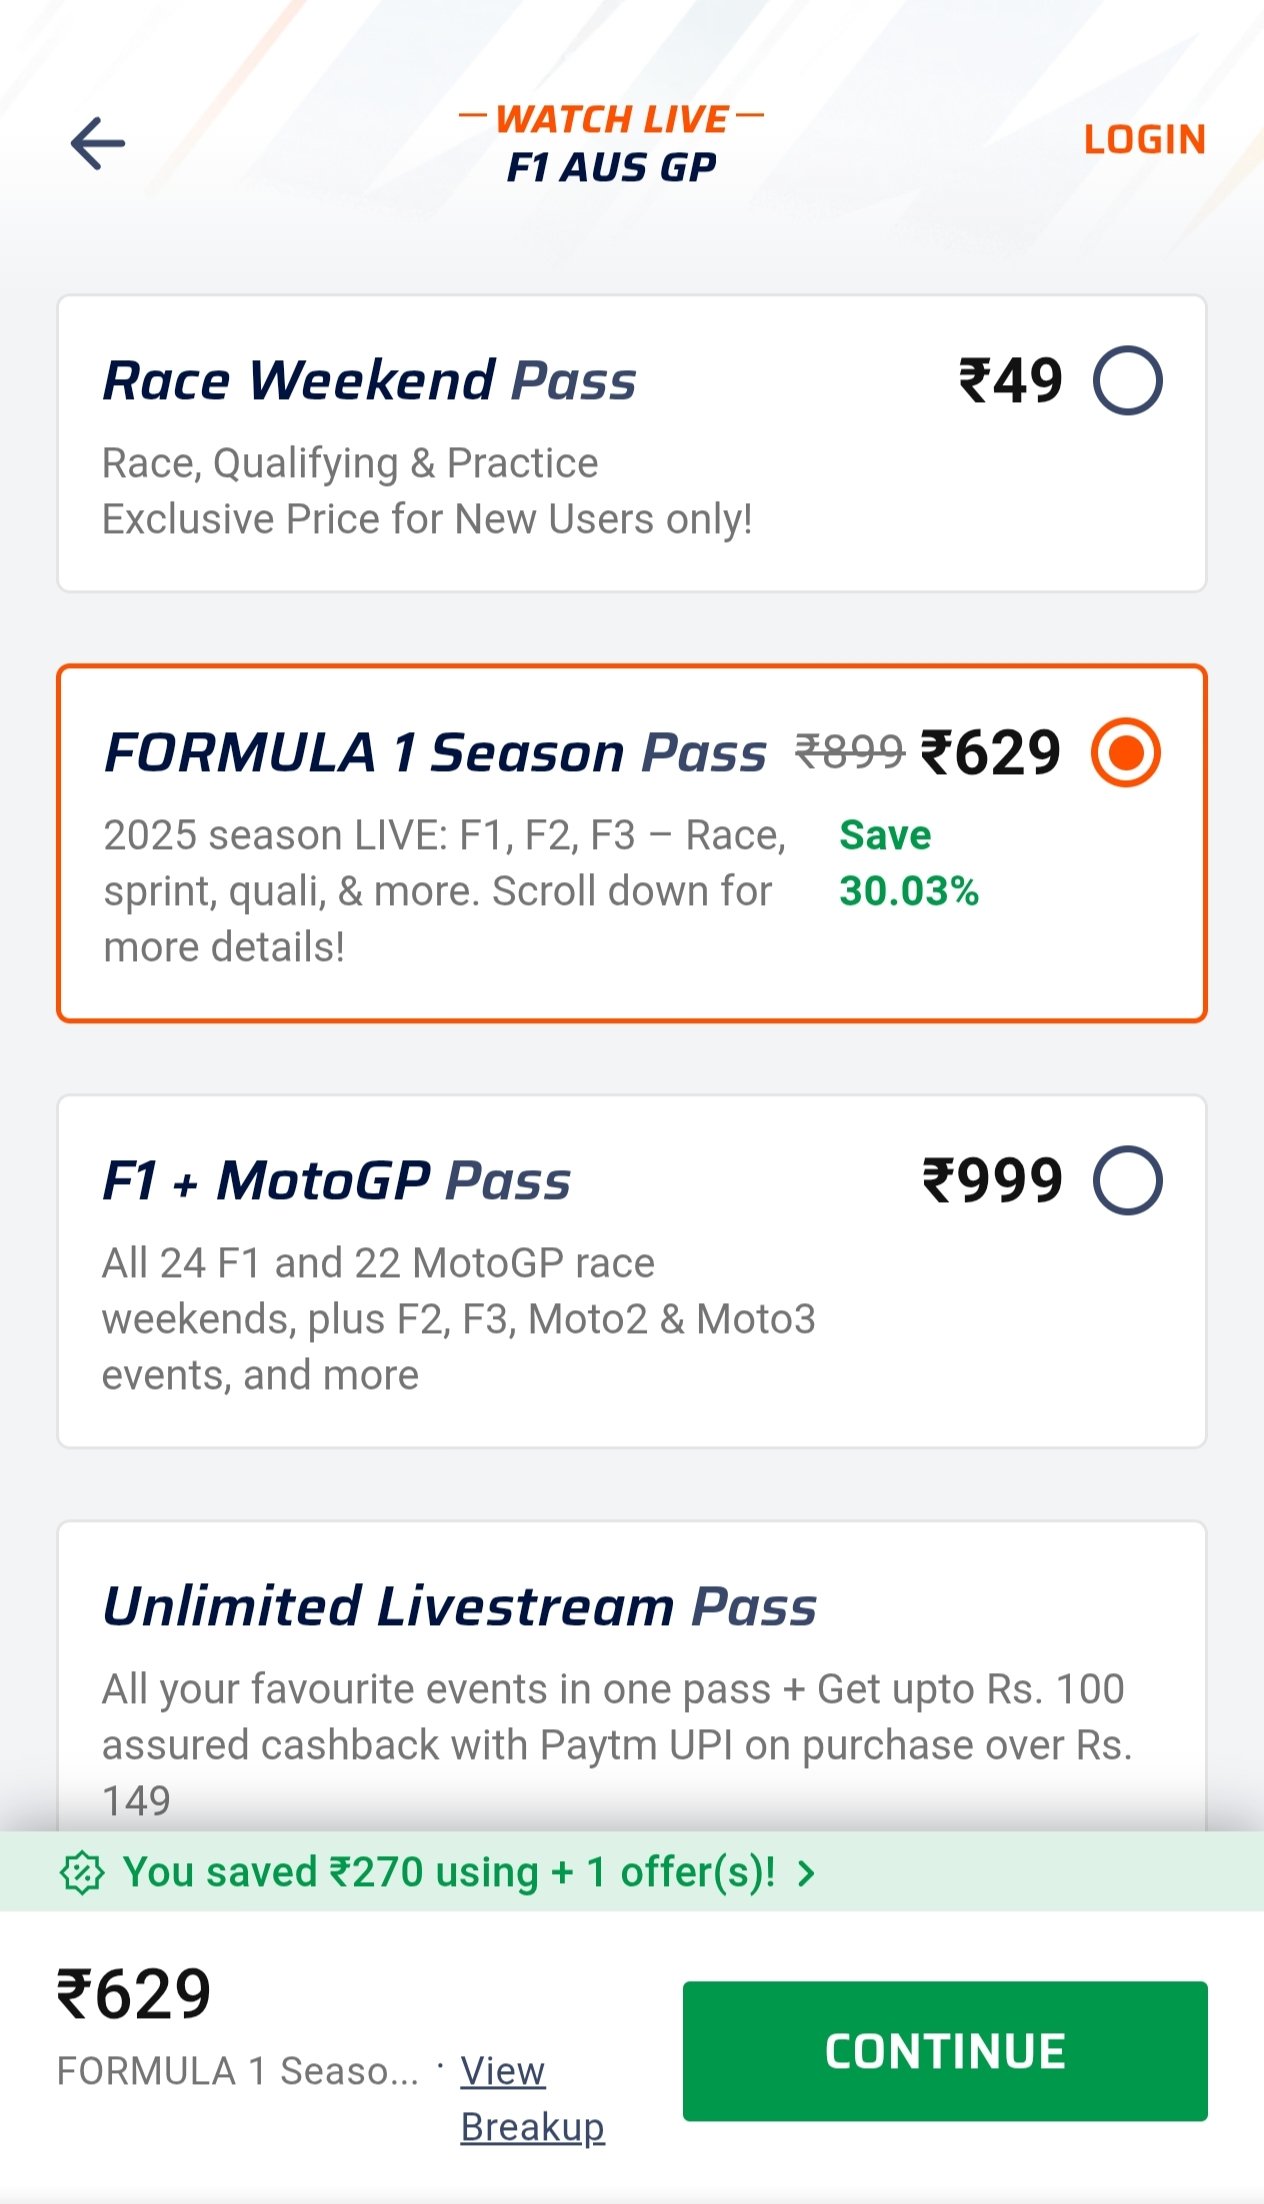Tap the F1 + MotoGP Pass title

(x=336, y=1181)
